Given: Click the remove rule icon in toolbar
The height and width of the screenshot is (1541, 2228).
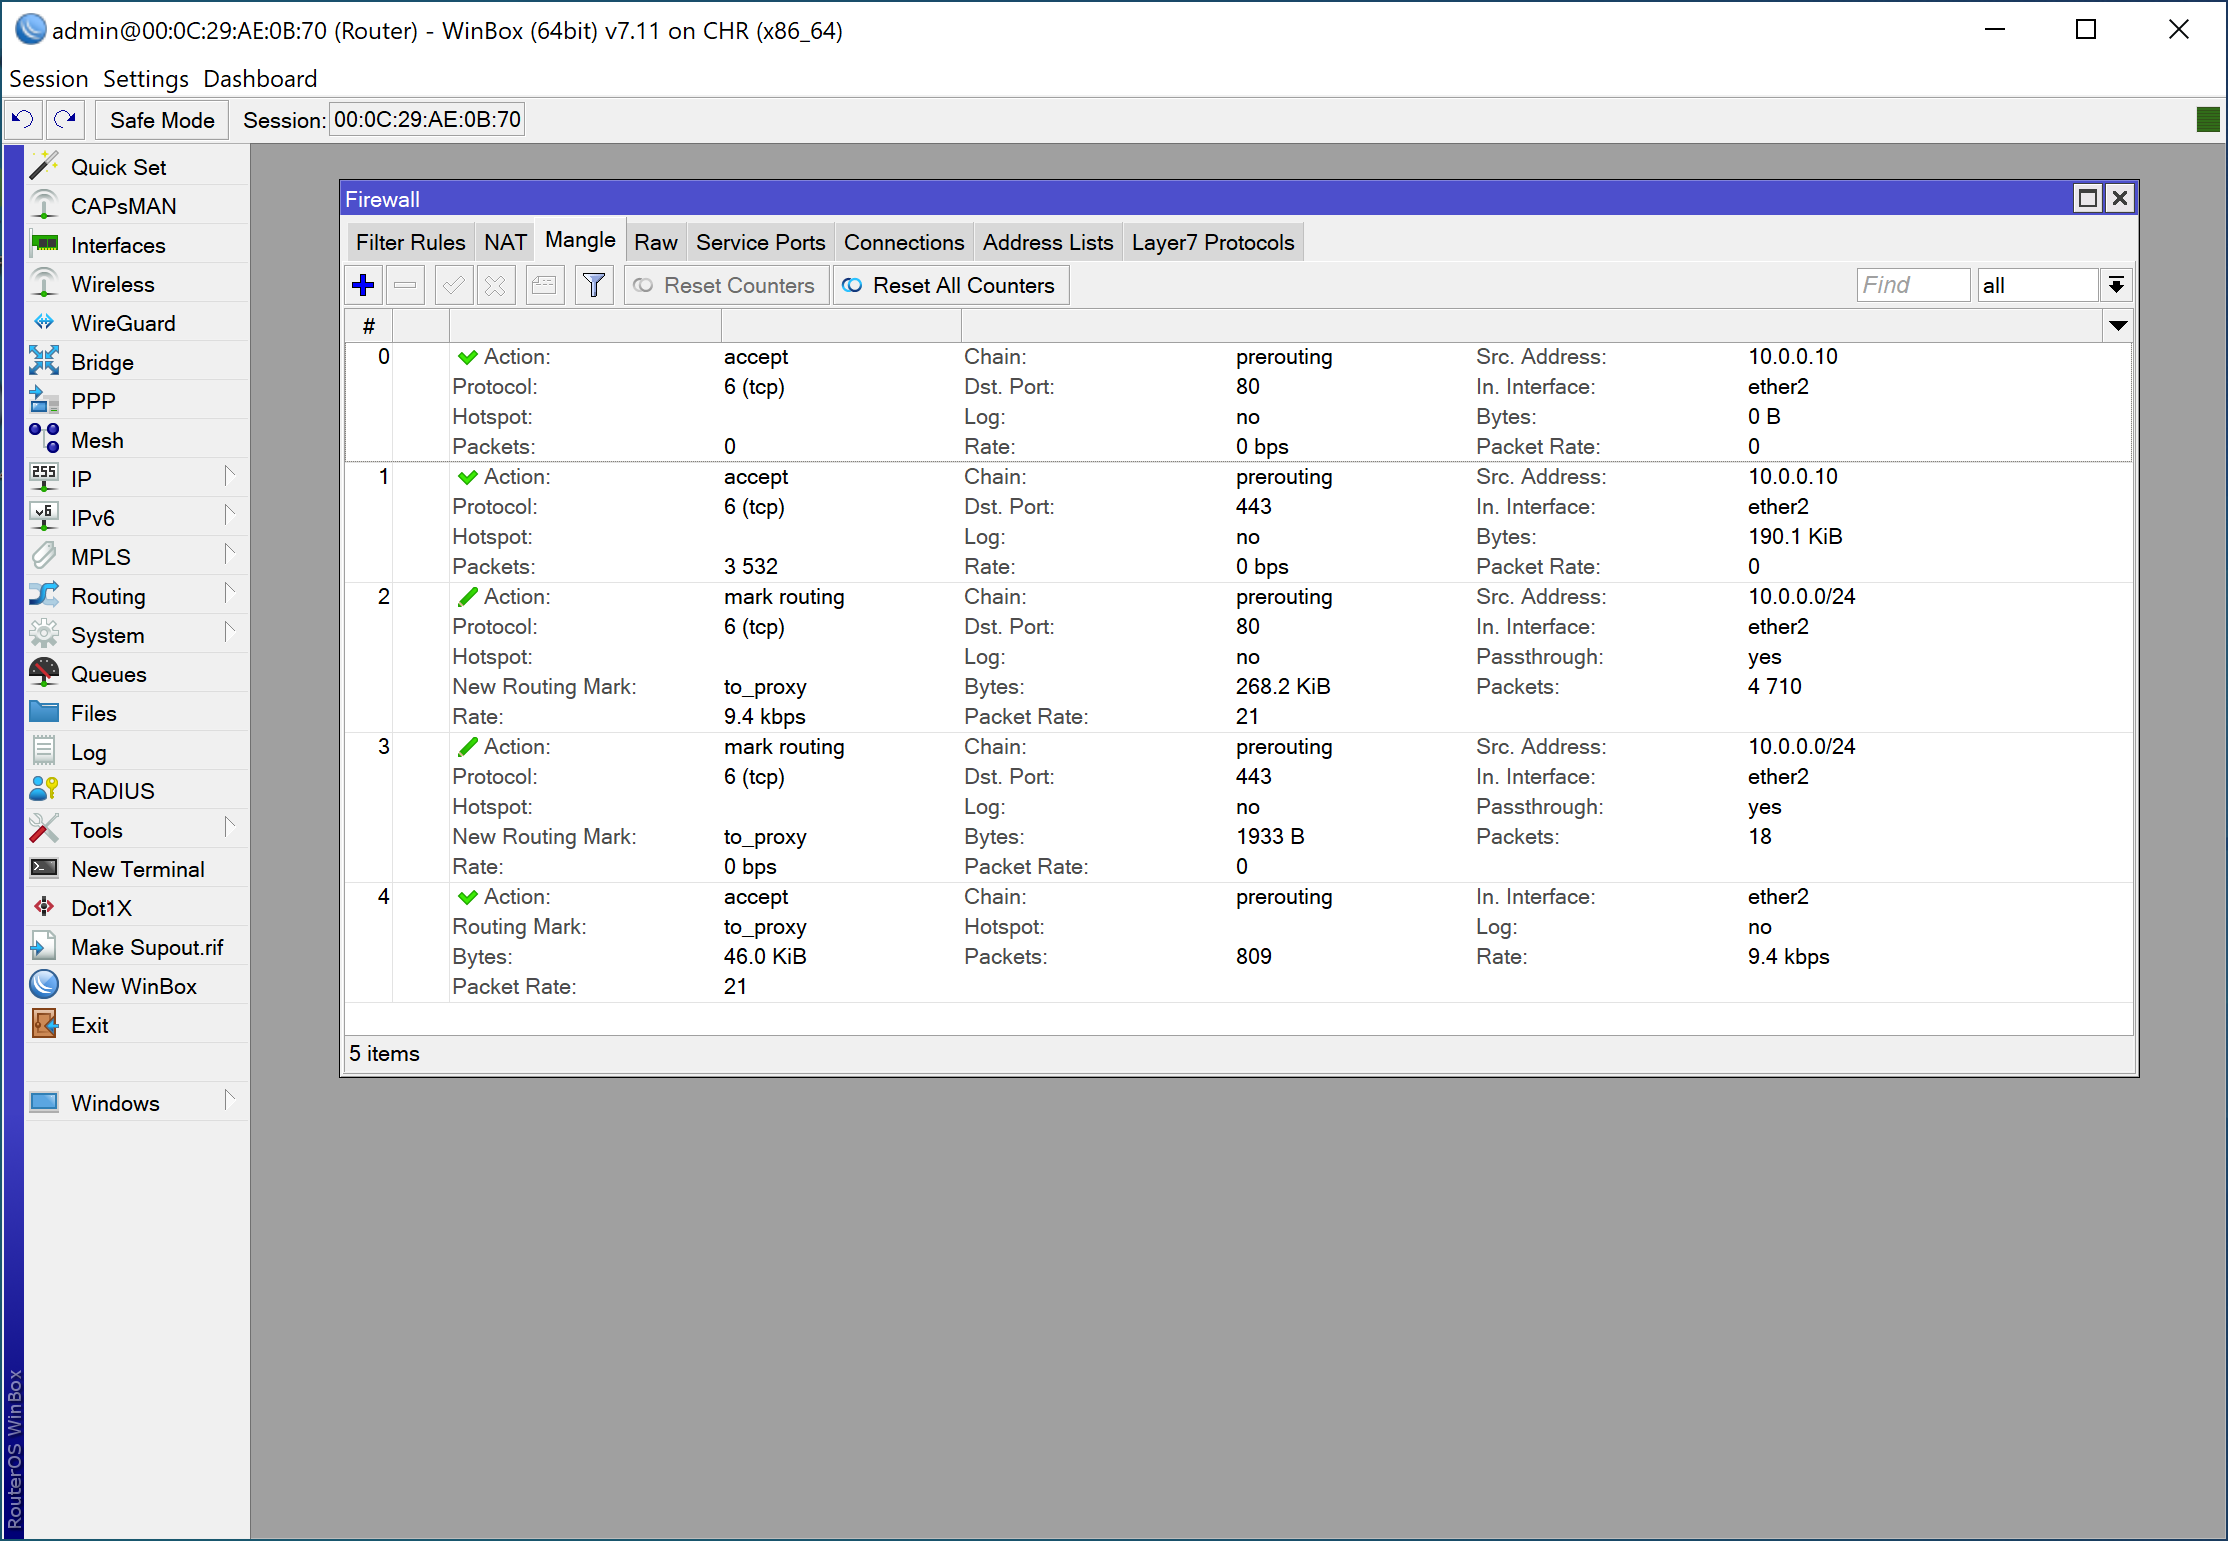Looking at the screenshot, I should [x=401, y=284].
